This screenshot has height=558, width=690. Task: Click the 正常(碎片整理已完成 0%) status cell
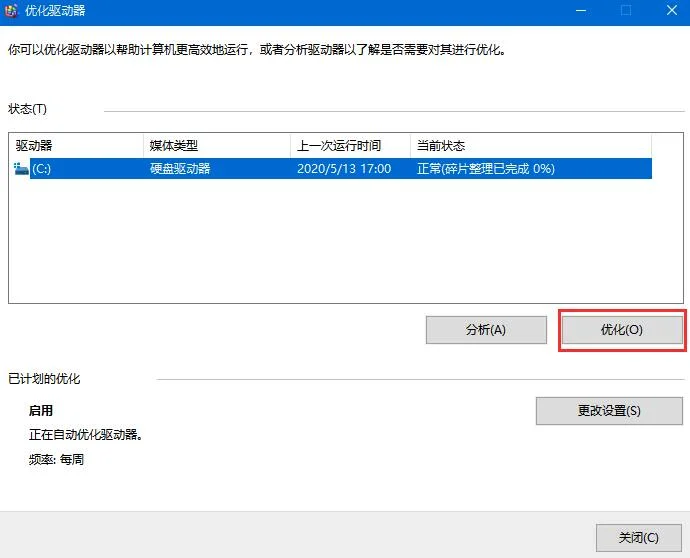point(486,169)
